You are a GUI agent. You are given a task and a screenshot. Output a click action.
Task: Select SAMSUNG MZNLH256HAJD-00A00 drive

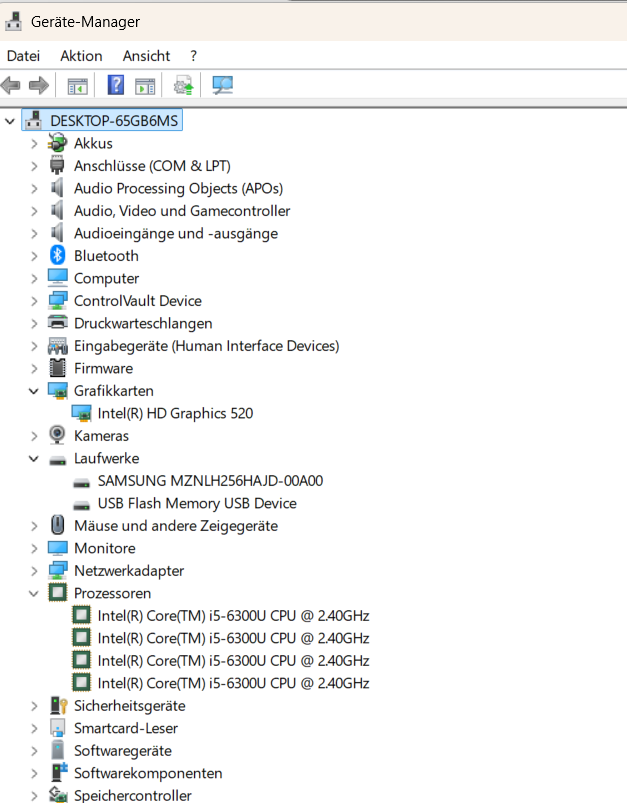click(x=211, y=480)
